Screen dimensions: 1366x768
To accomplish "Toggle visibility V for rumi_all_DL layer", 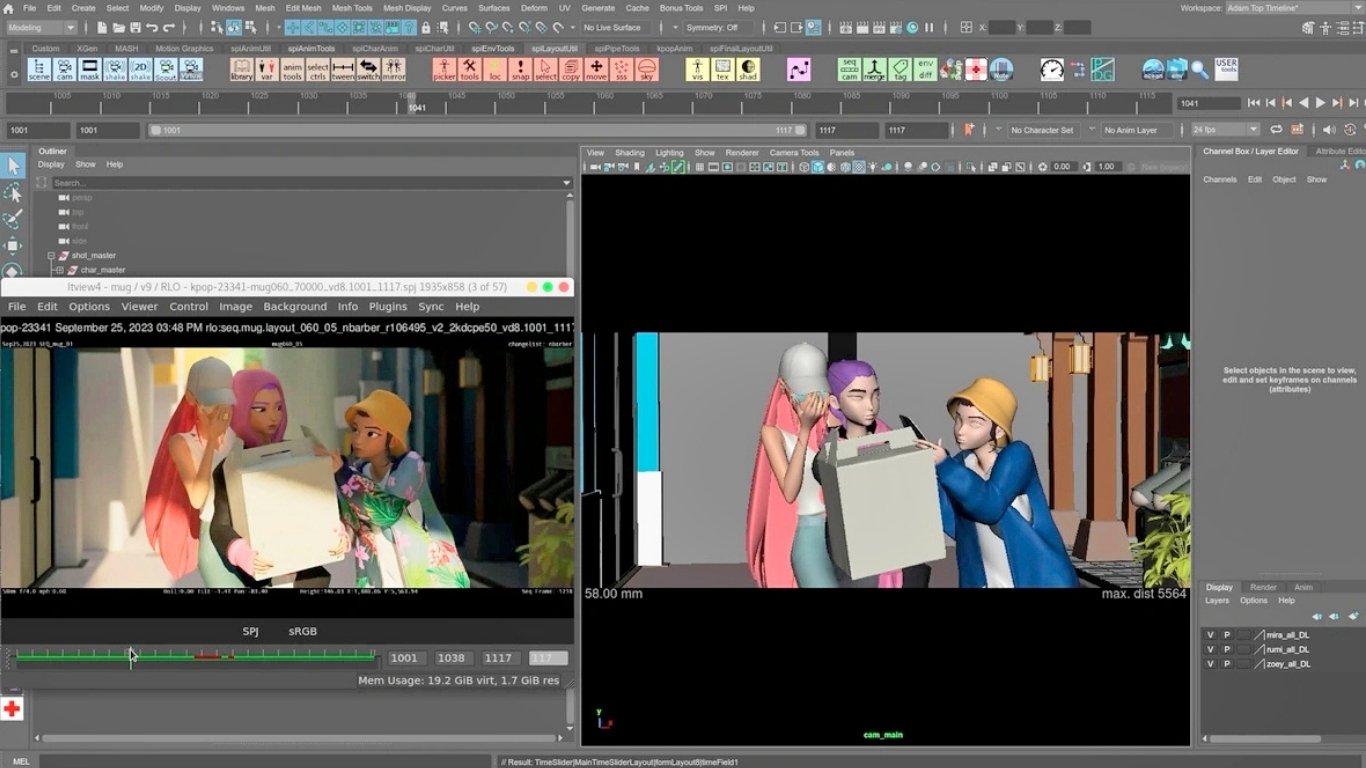I will pyautogui.click(x=1210, y=649).
